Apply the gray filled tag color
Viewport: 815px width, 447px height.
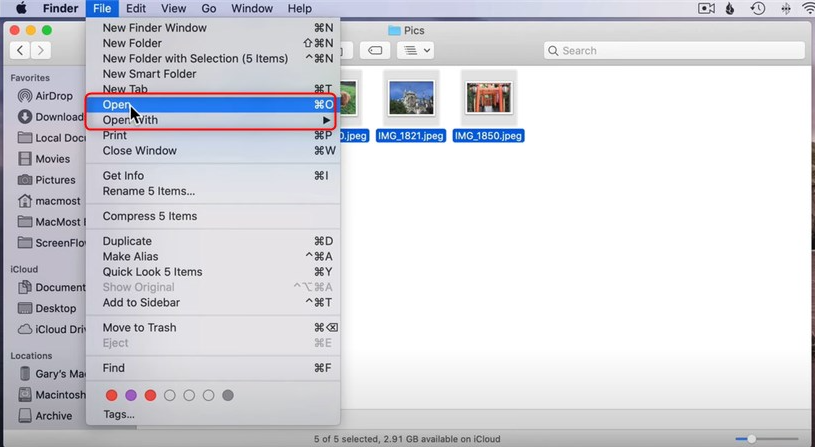(x=228, y=396)
